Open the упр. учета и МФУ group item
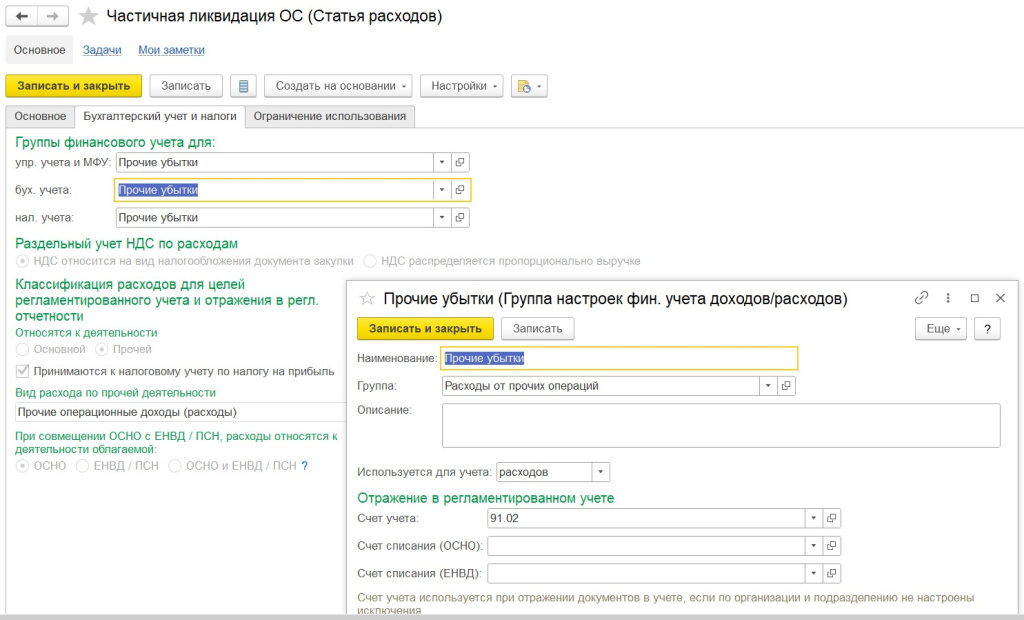1024x620 pixels. tap(460, 162)
